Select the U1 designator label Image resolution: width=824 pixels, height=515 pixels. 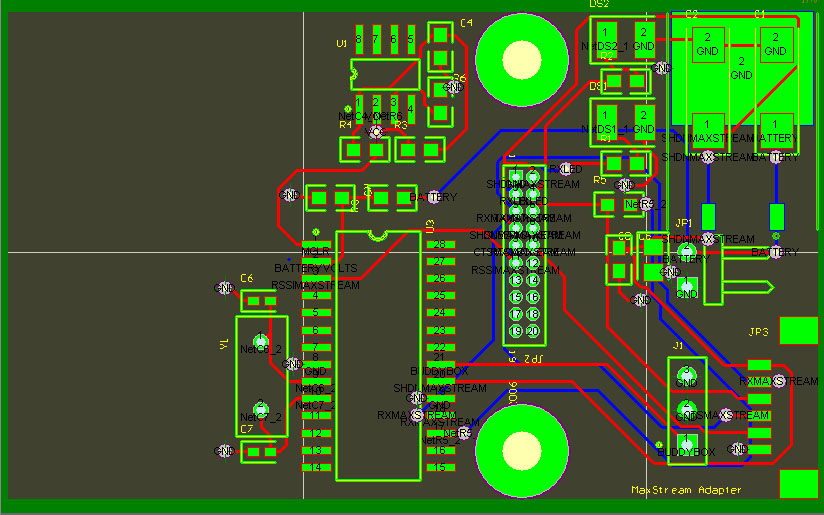click(342, 44)
